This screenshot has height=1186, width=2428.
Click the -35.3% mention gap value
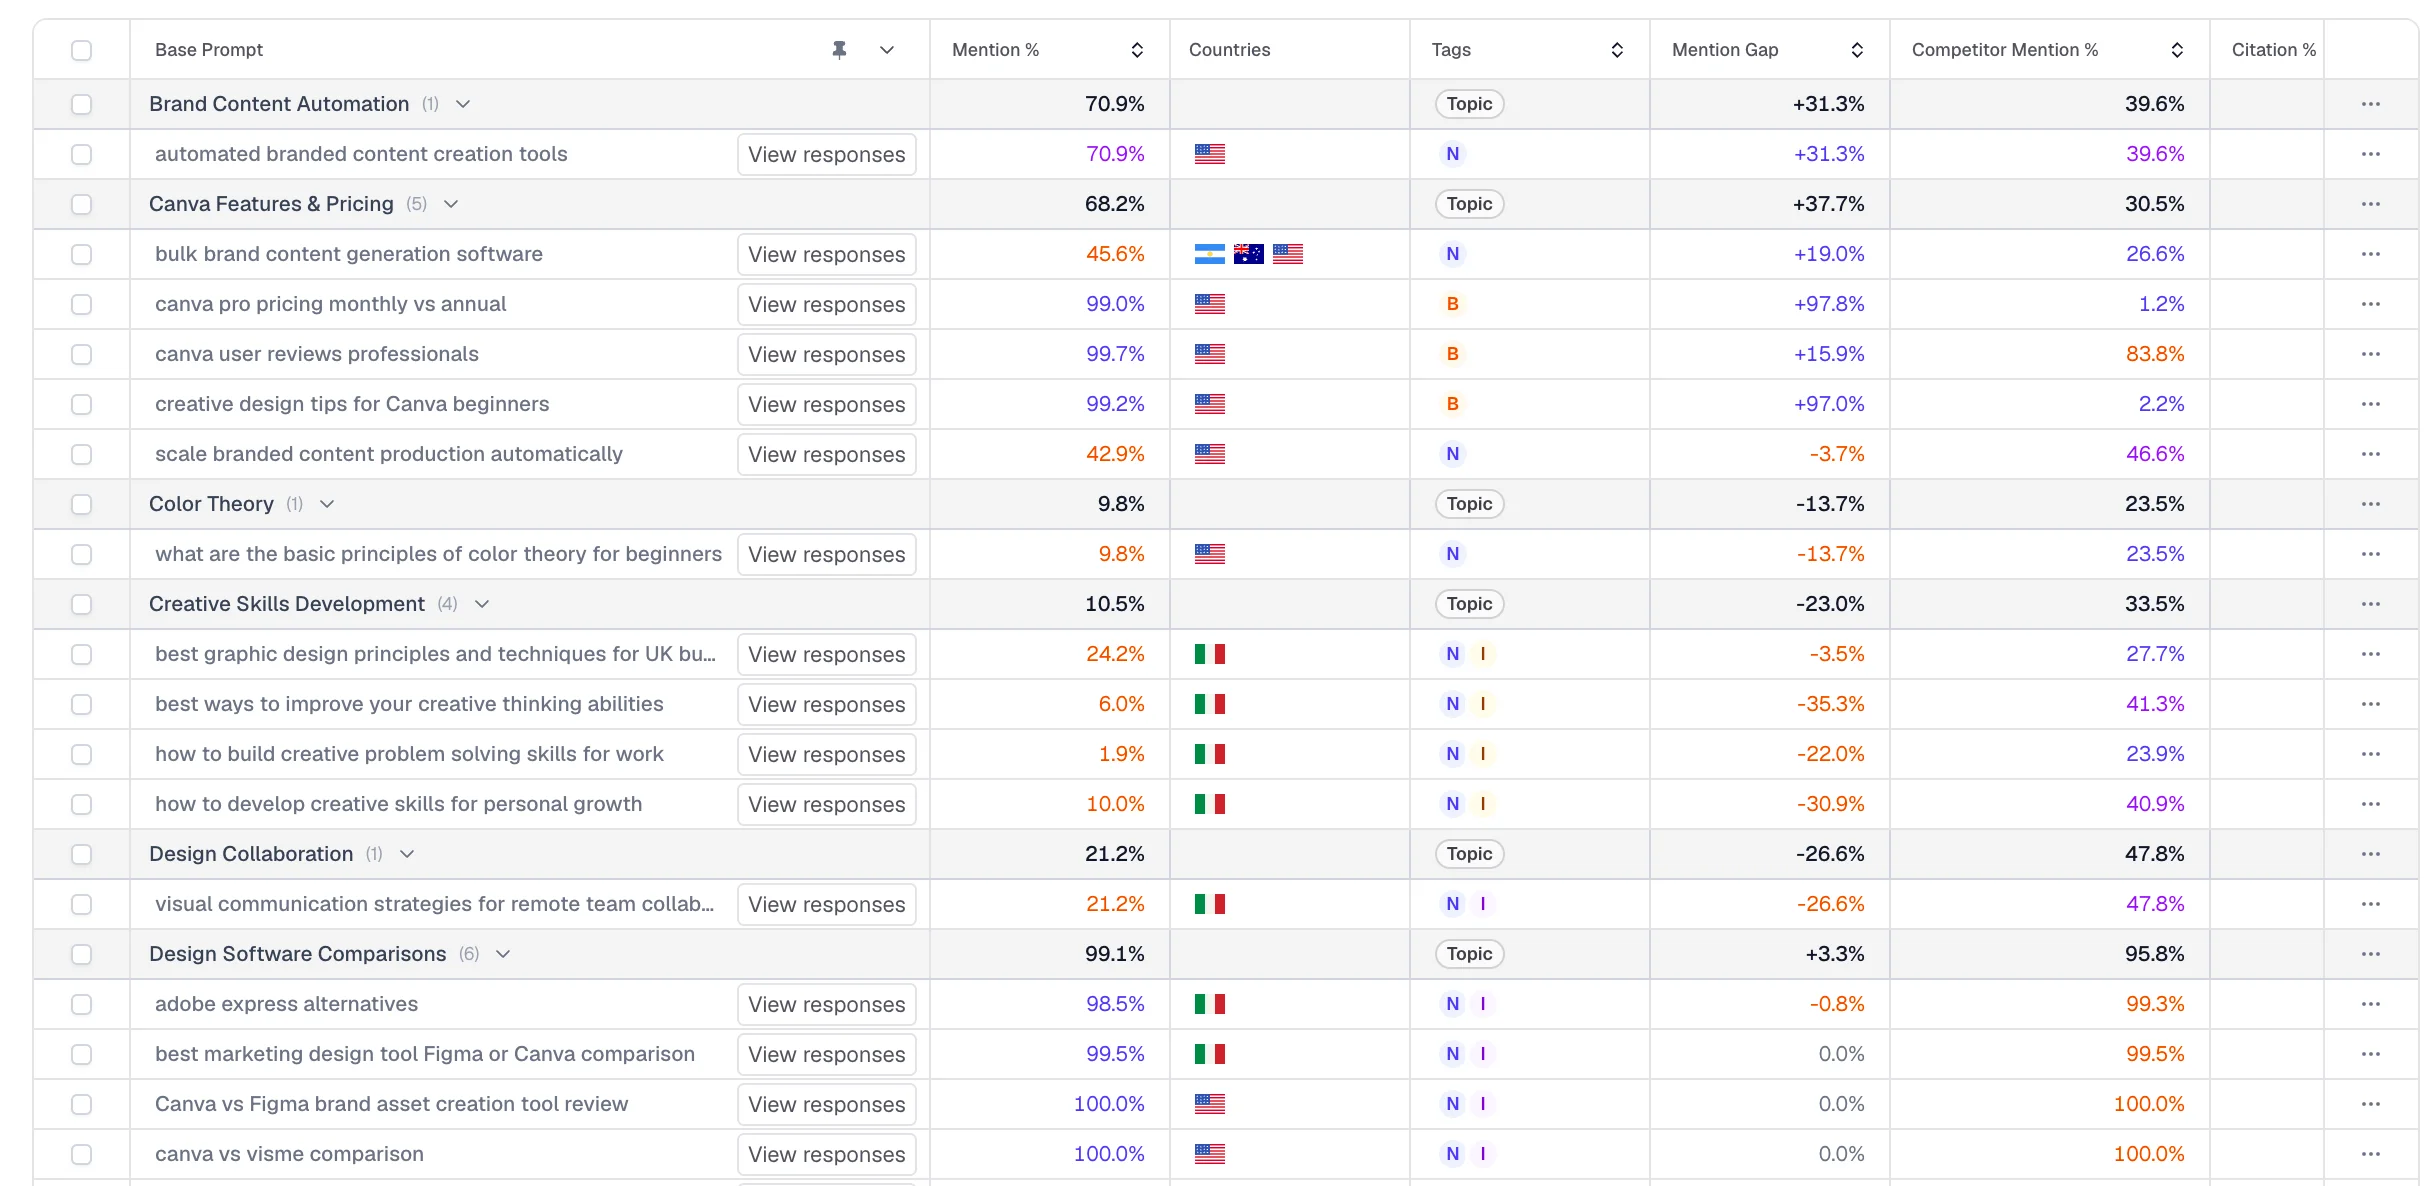pos(1830,704)
